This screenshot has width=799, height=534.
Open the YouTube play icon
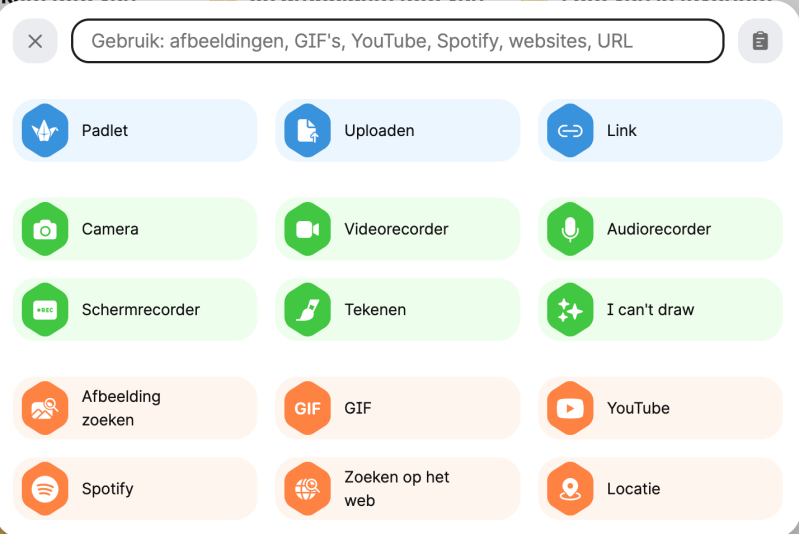point(570,408)
